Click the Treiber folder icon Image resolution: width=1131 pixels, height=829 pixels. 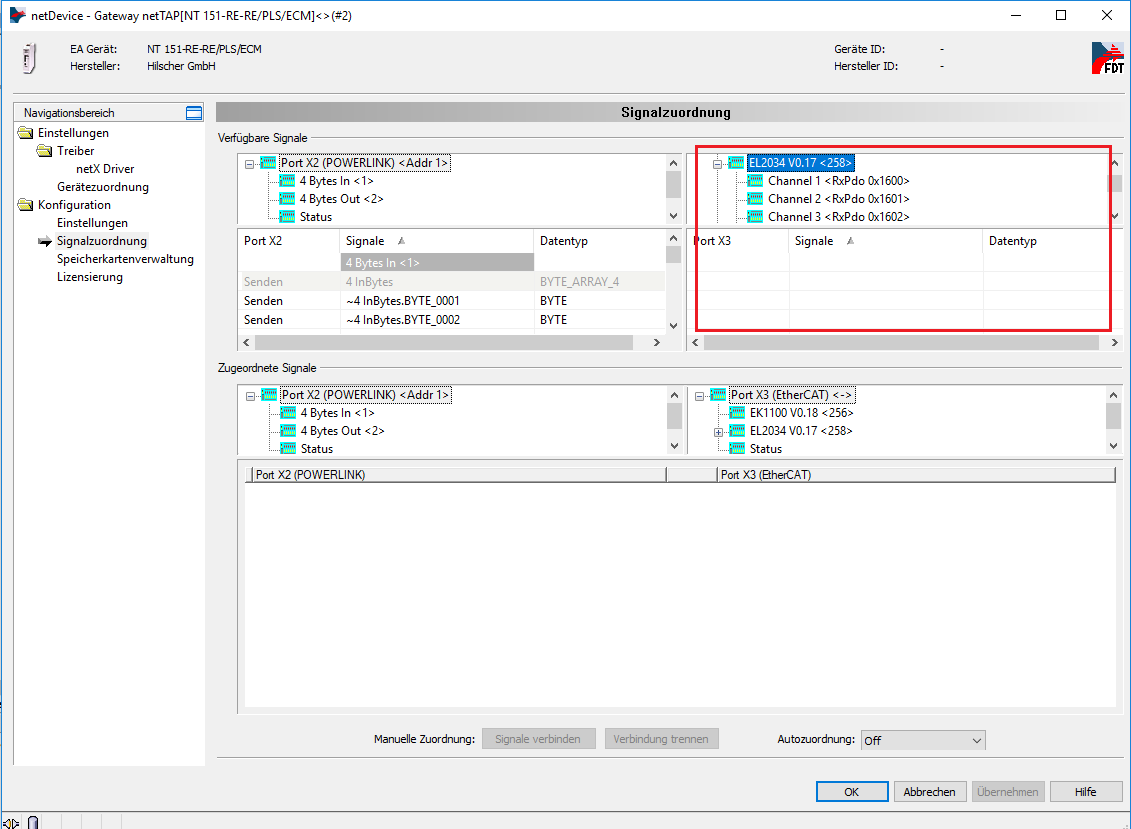point(45,151)
